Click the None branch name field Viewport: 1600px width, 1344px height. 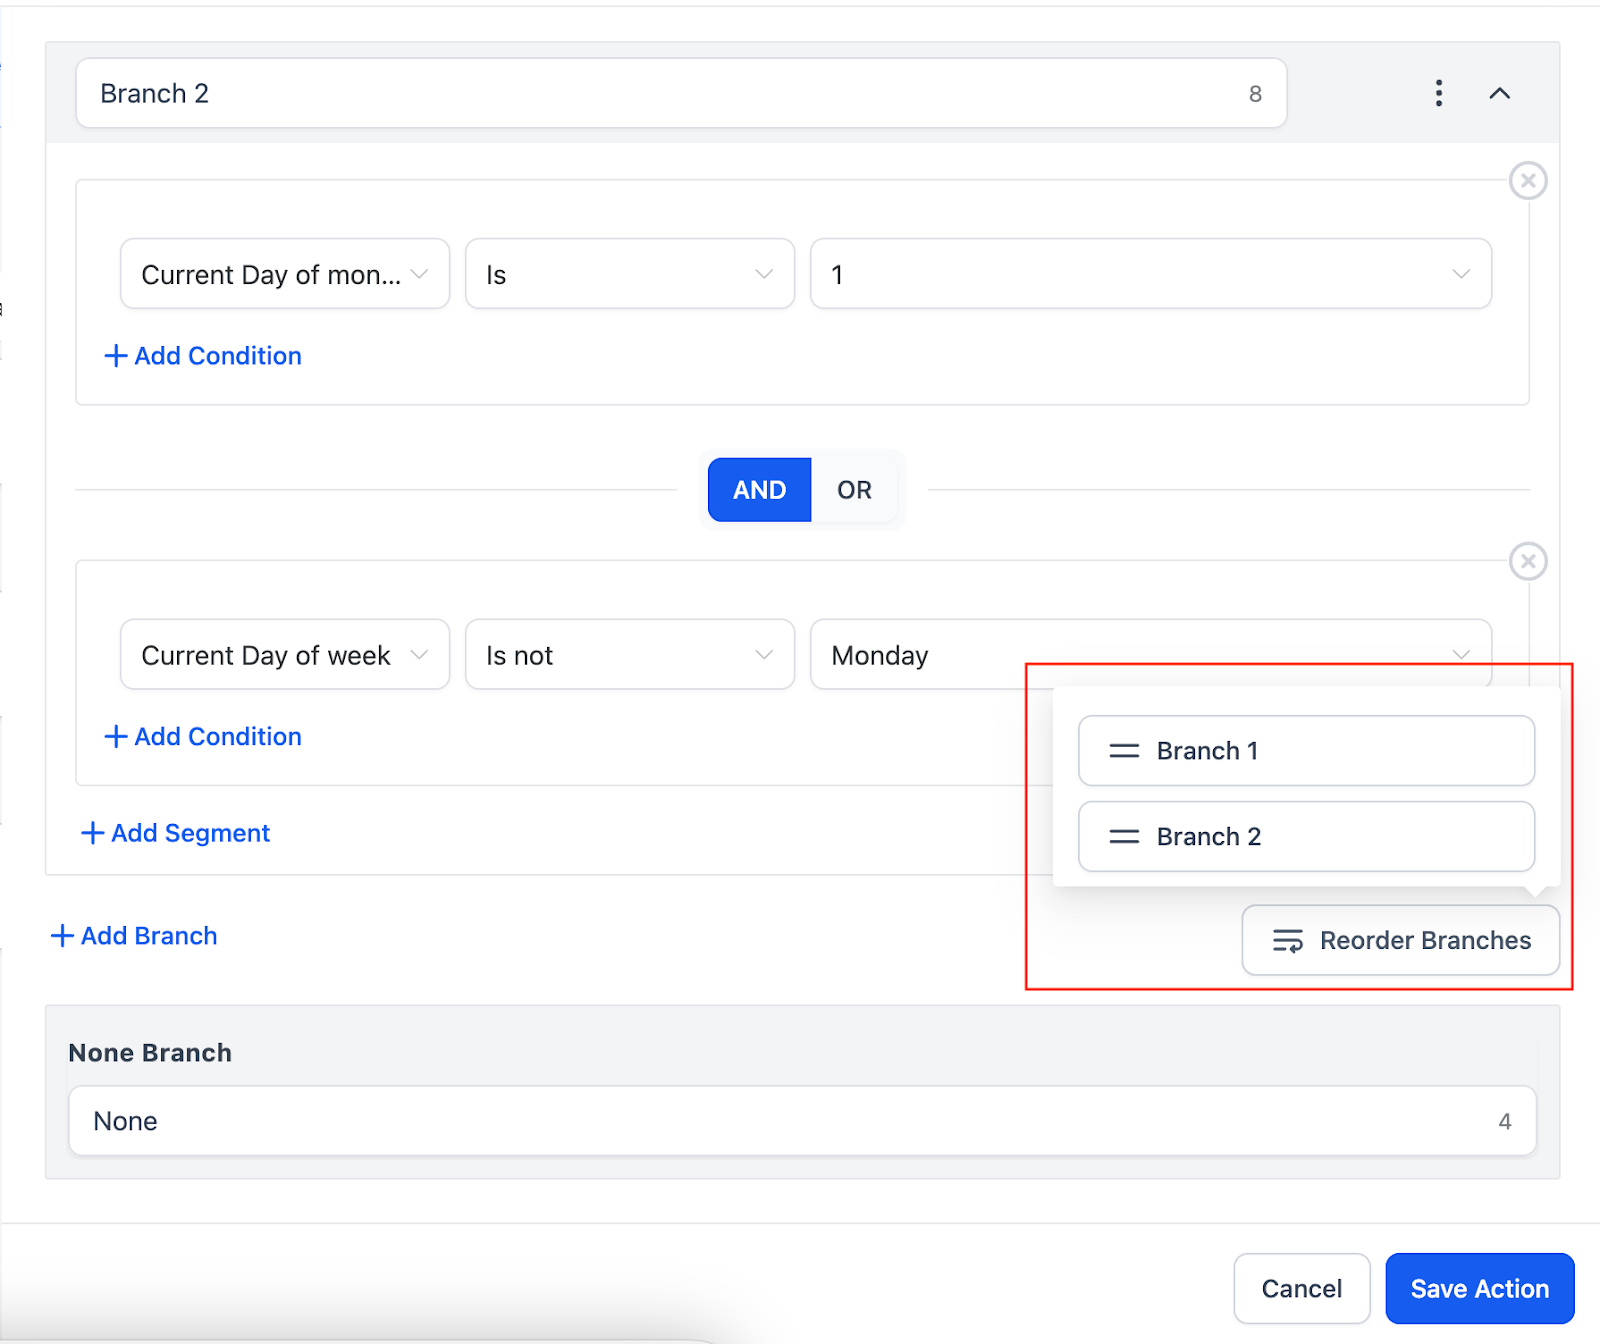802,1121
